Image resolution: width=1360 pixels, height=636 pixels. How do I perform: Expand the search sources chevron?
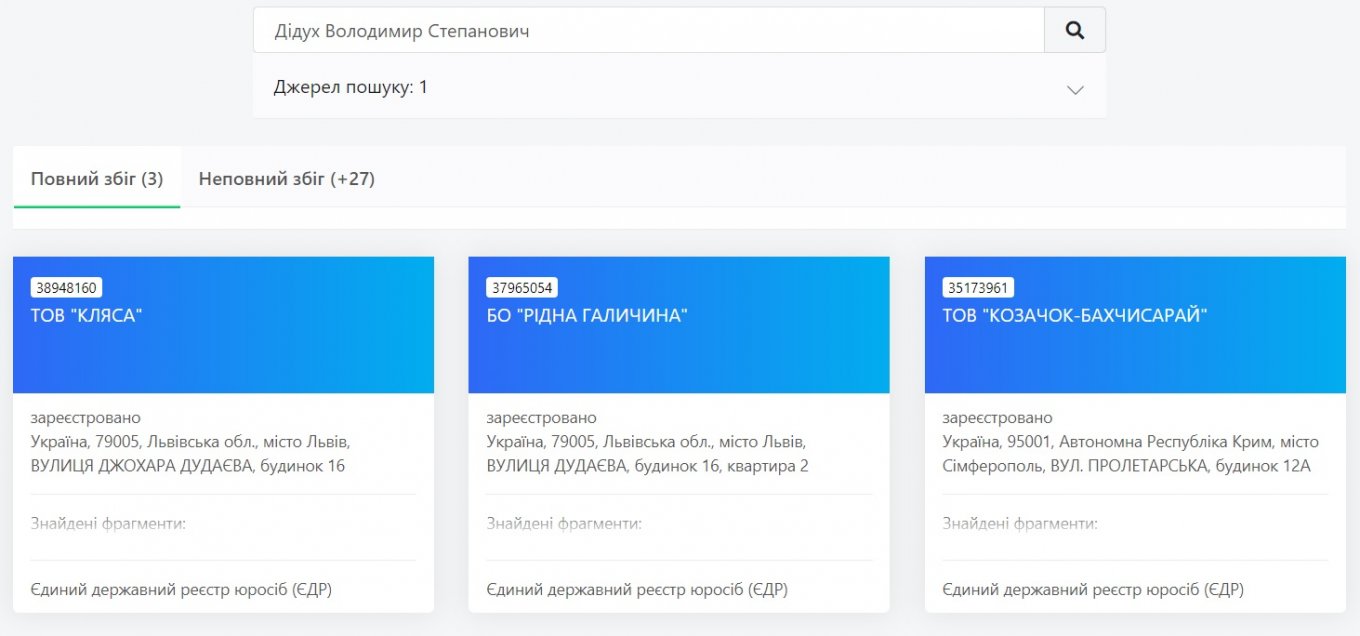click(1075, 89)
